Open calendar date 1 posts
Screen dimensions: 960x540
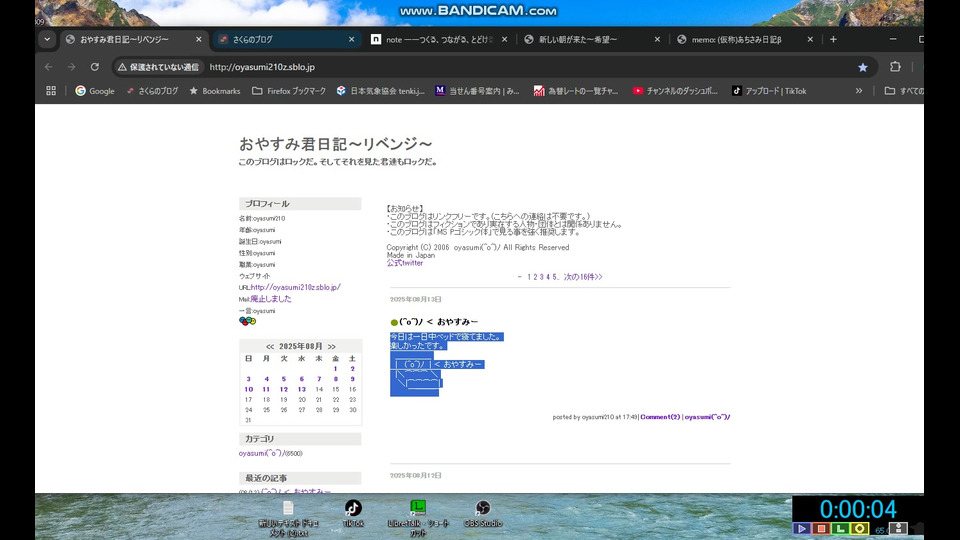(336, 369)
